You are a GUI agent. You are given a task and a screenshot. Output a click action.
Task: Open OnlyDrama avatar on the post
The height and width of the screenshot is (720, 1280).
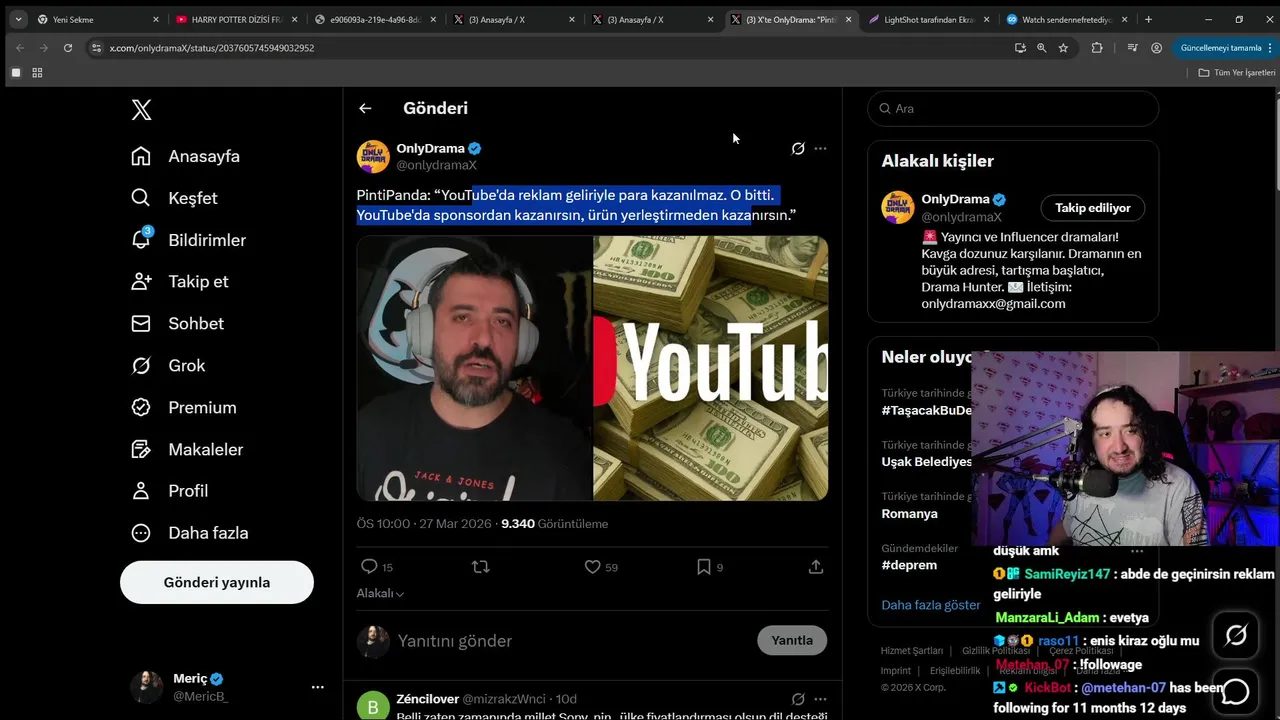373,156
